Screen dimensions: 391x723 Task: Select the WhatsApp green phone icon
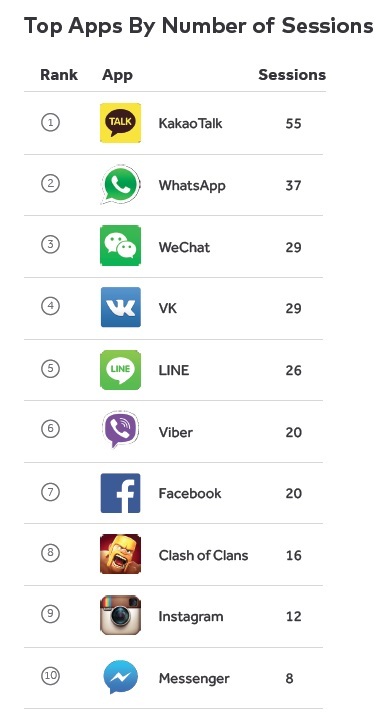click(x=120, y=185)
